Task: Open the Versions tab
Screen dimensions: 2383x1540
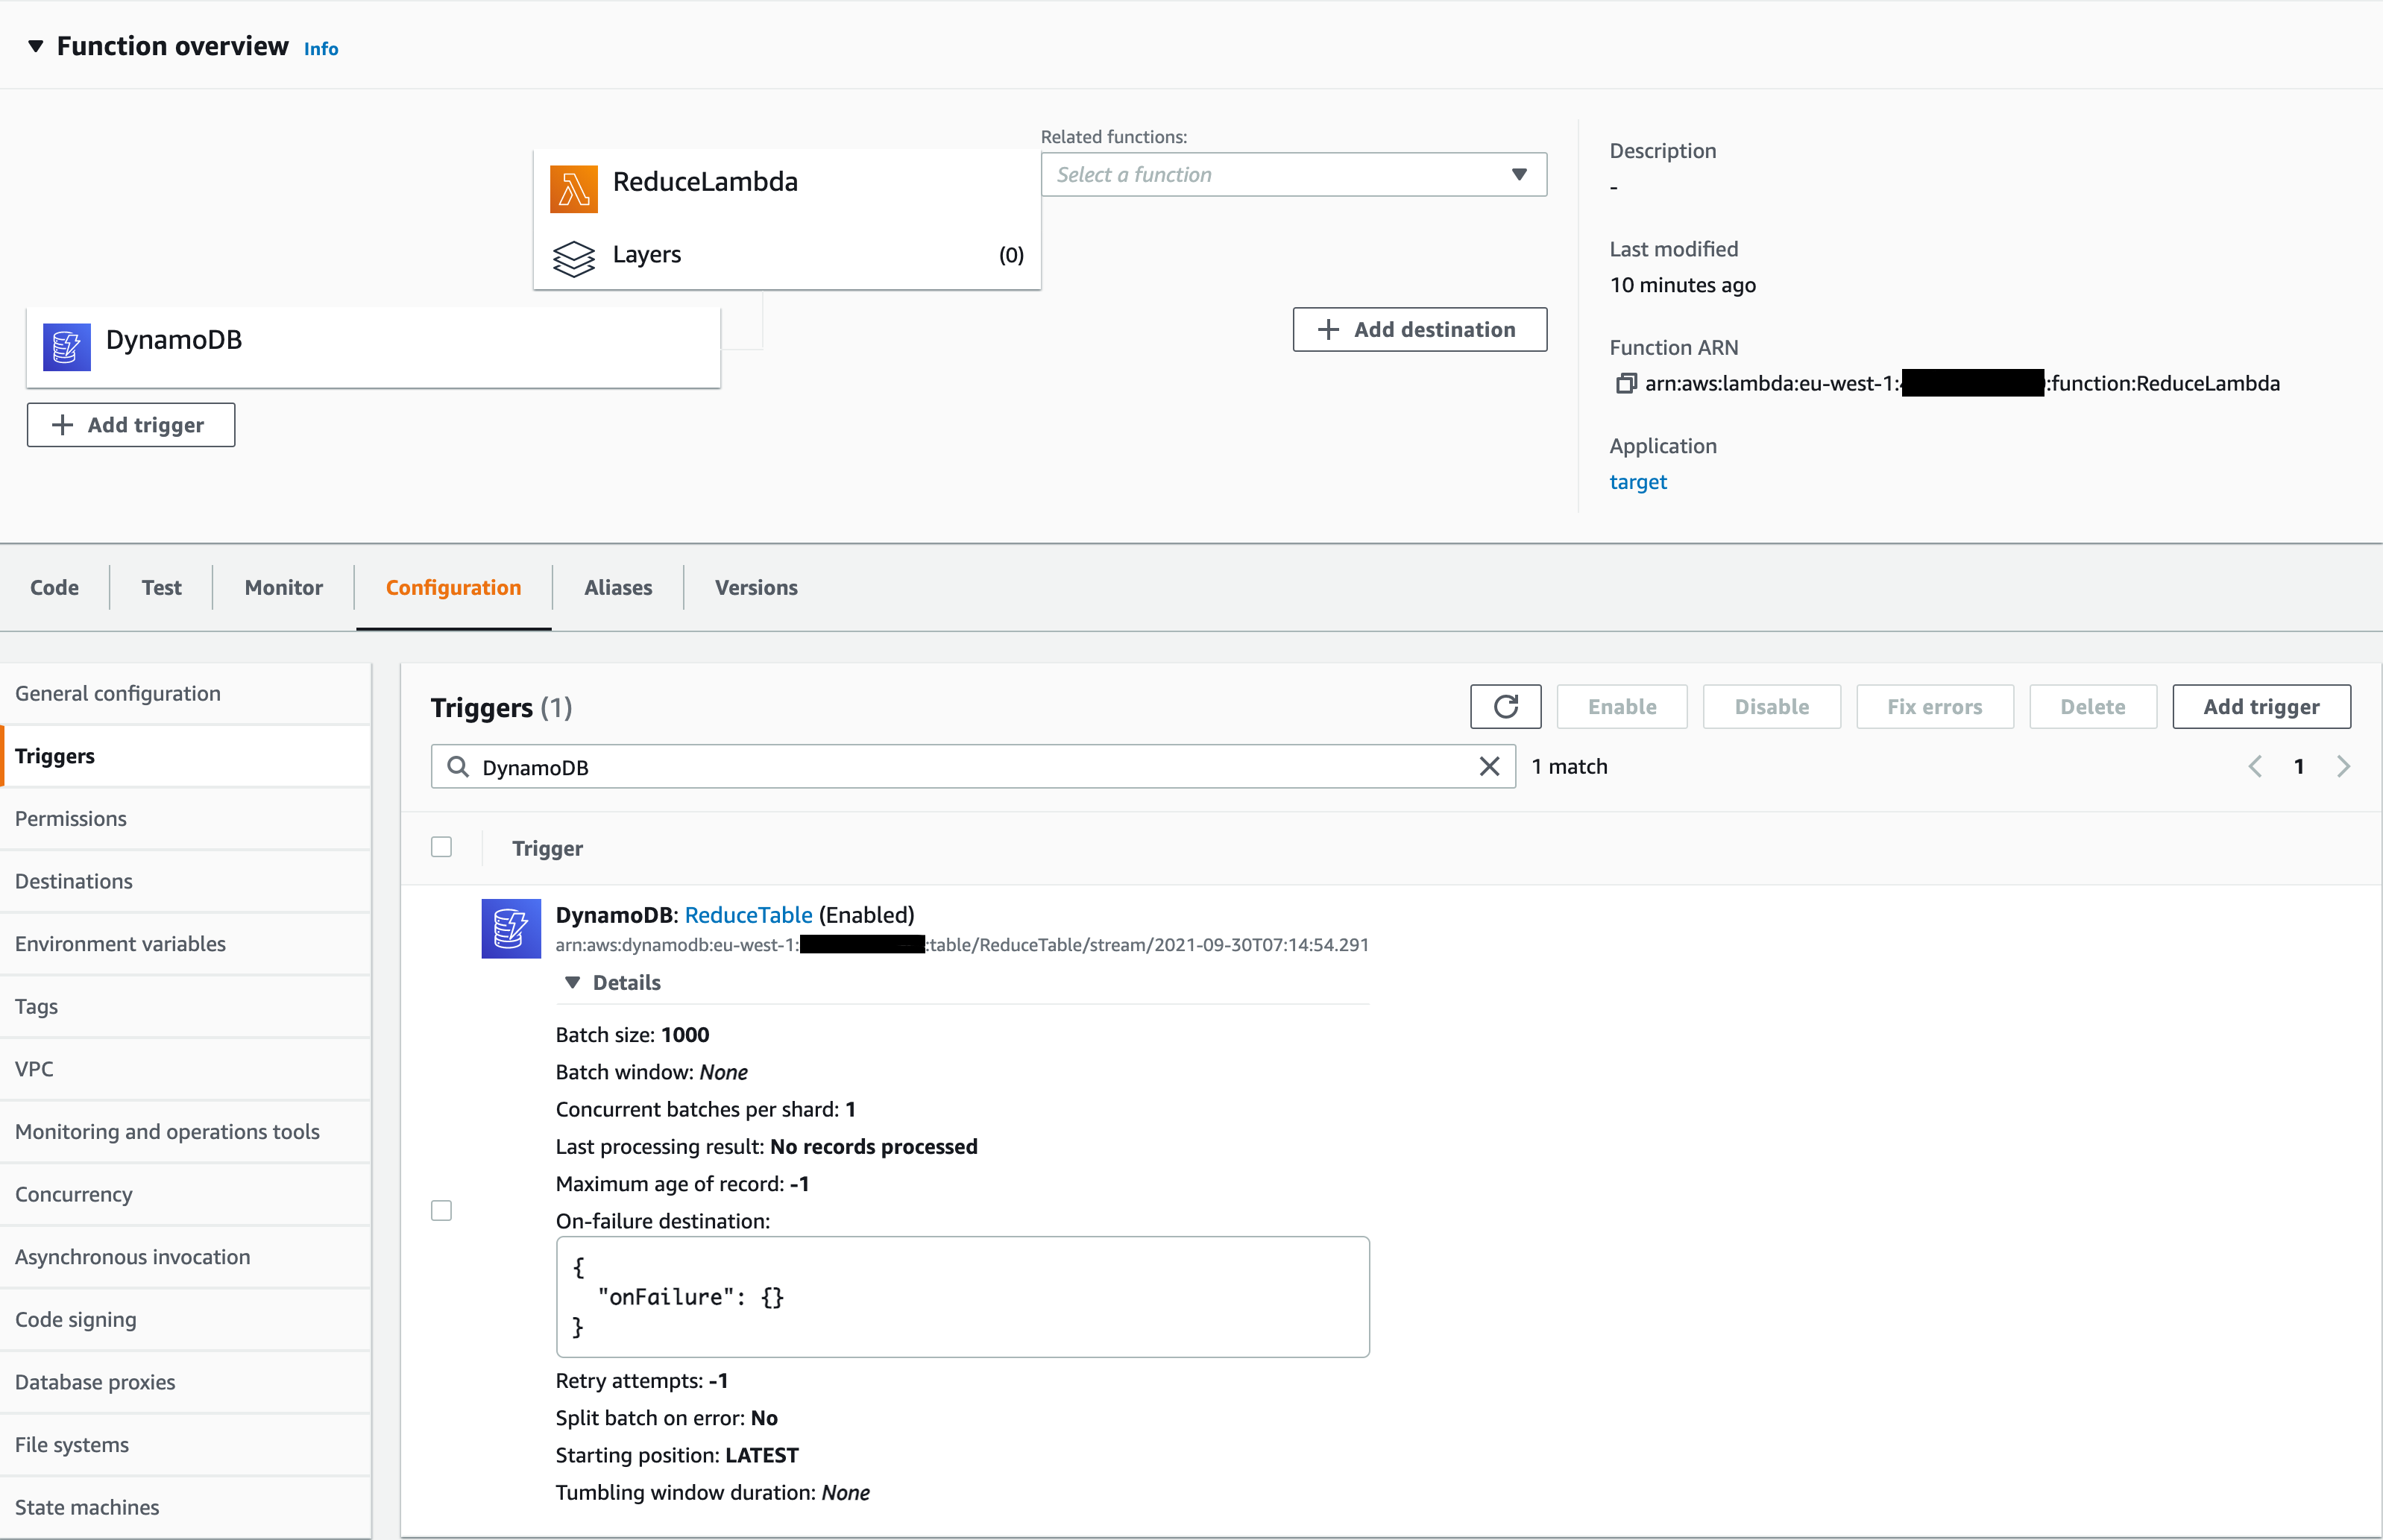Action: 756,587
